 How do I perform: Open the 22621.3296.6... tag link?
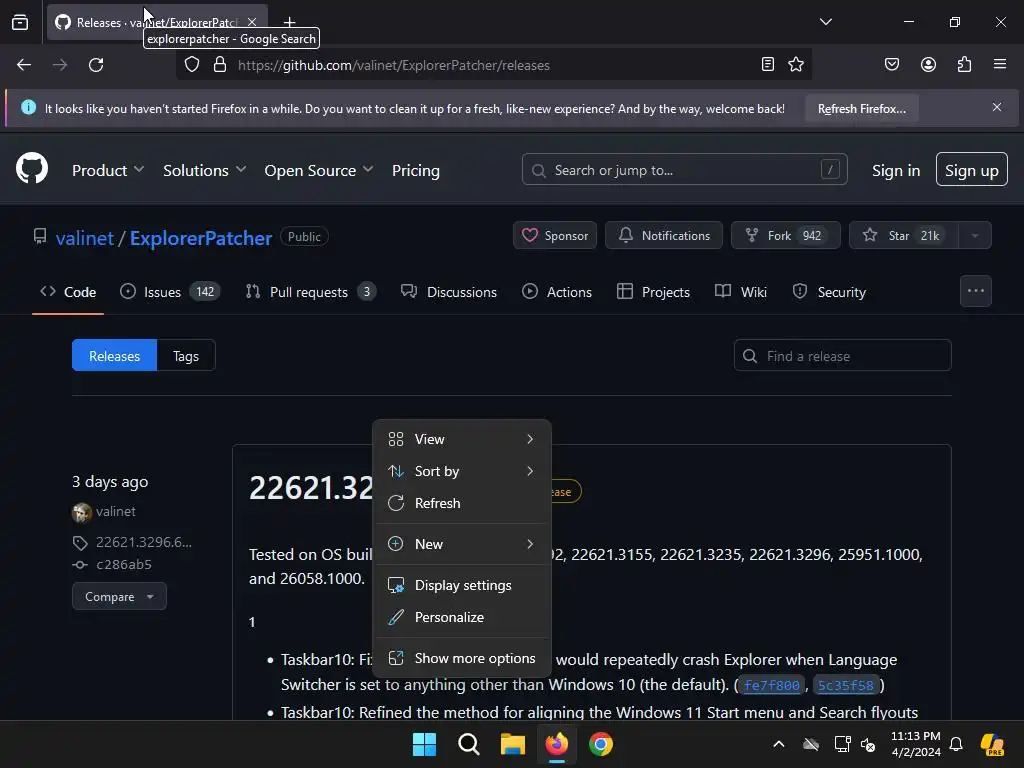coord(144,542)
